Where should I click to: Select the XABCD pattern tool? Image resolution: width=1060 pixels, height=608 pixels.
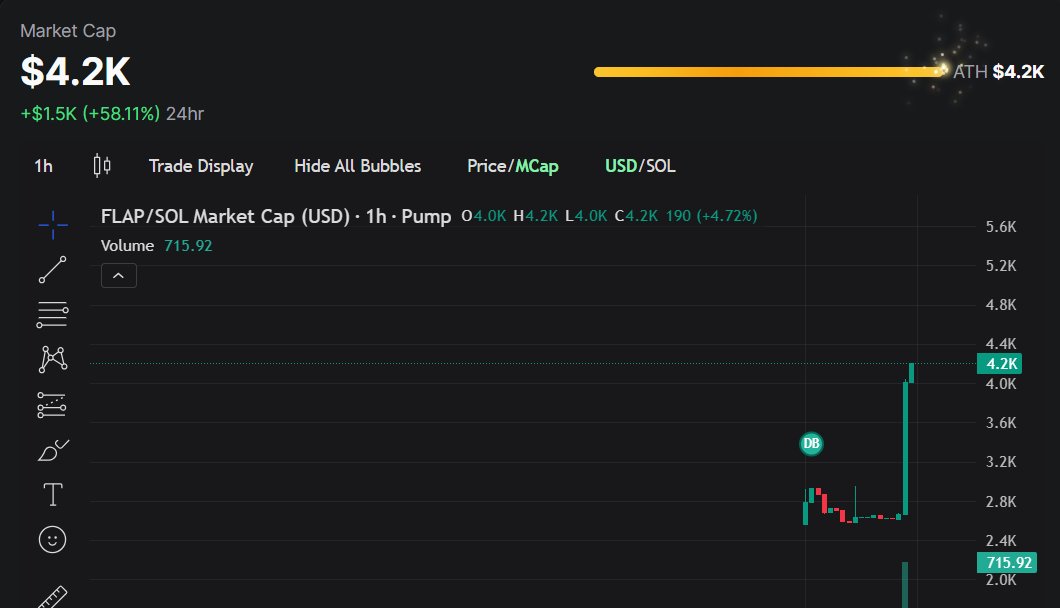tap(51, 358)
